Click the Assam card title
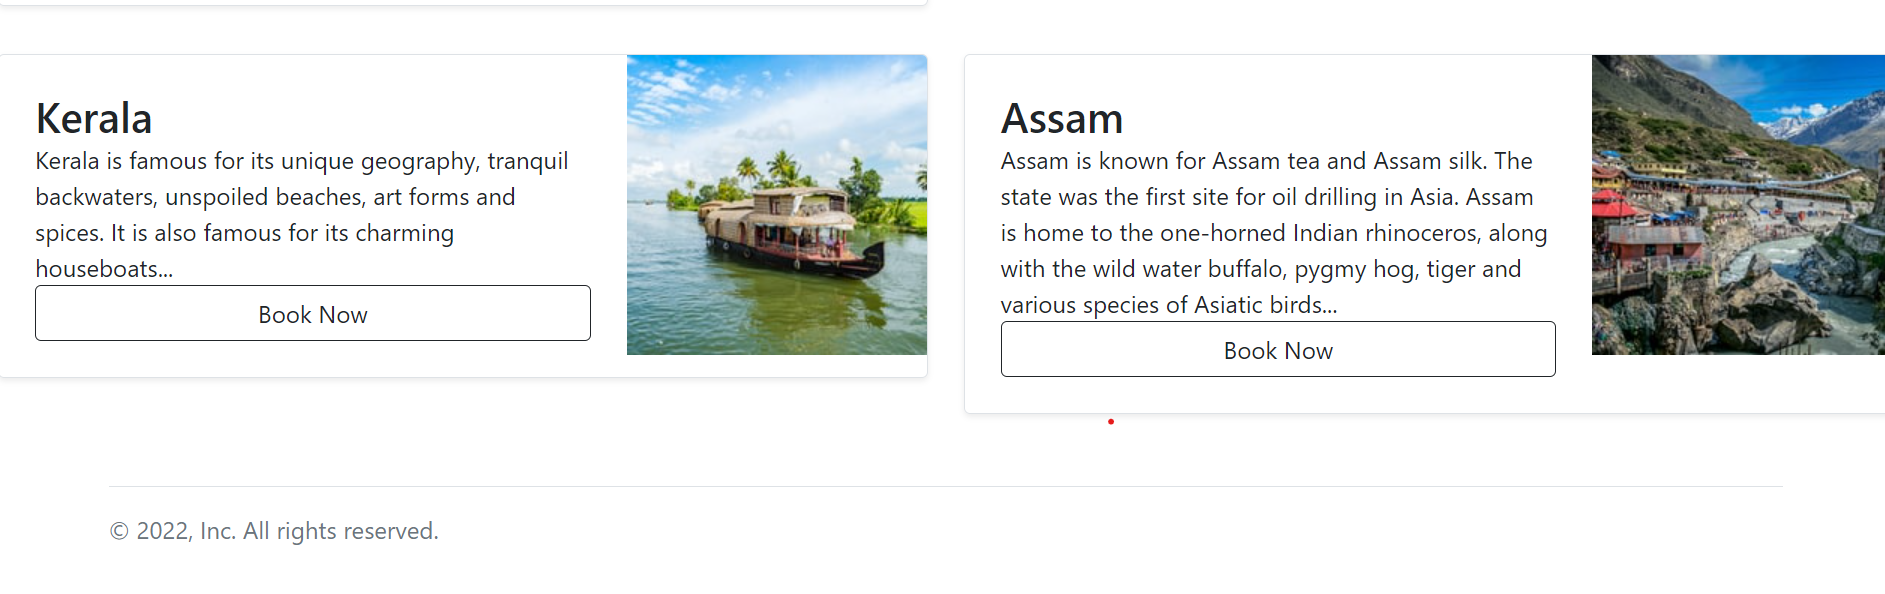The width and height of the screenshot is (1885, 594). pos(1062,119)
